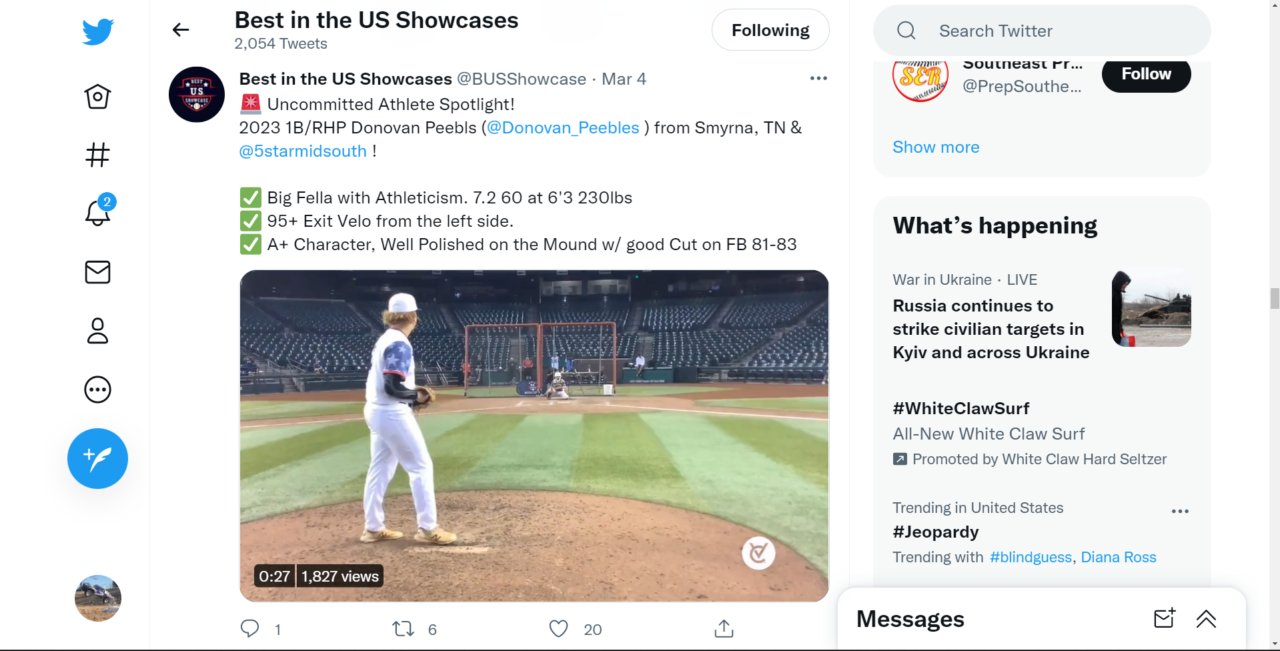Collapse the Messages panel chevron
Screen dimensions: 1280x651
pyautogui.click(x=1205, y=619)
